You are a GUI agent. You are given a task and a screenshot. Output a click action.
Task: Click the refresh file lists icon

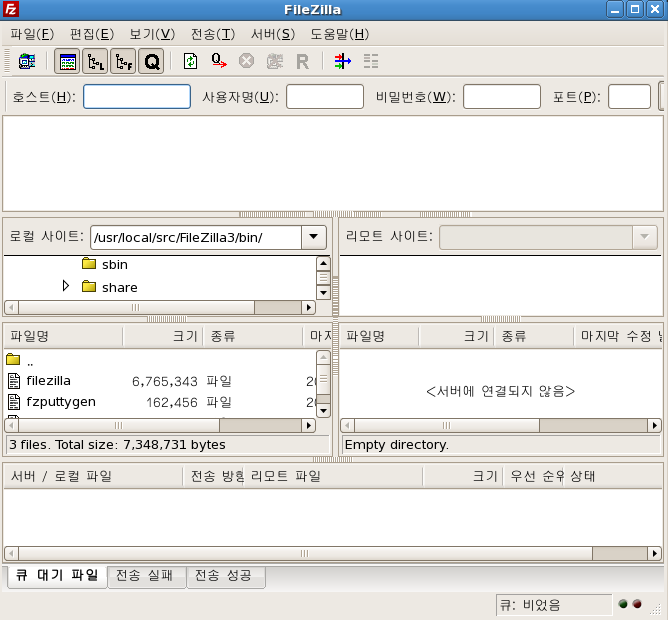coord(190,61)
